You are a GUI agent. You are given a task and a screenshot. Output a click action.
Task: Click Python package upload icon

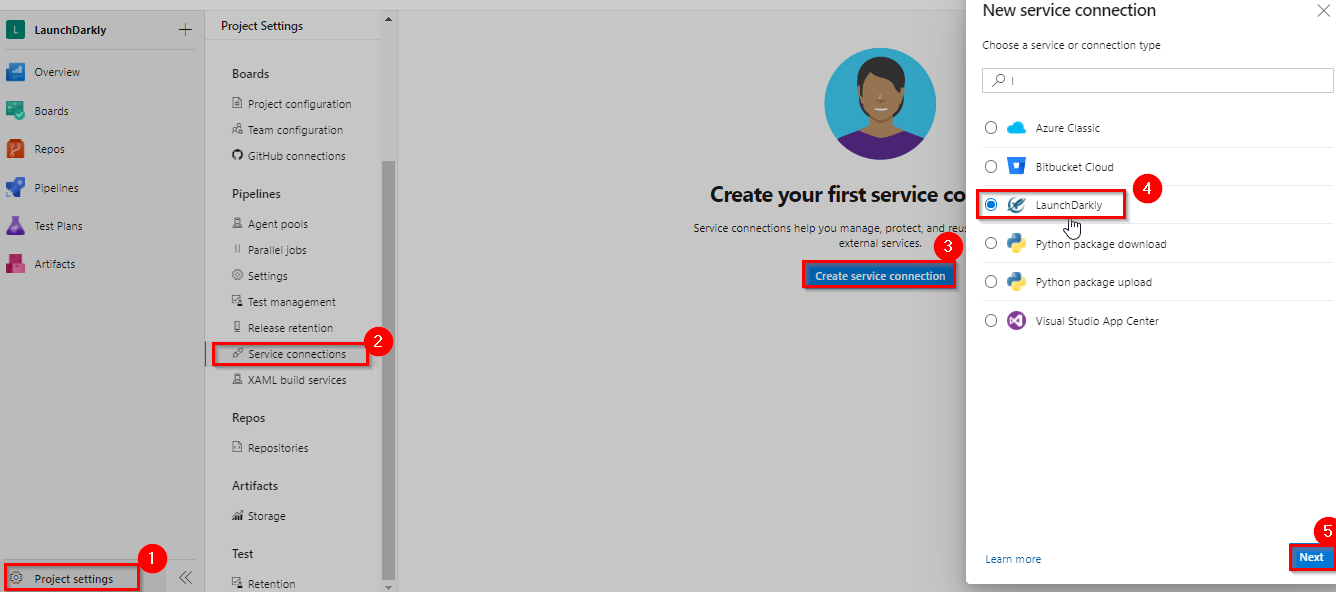(1017, 282)
